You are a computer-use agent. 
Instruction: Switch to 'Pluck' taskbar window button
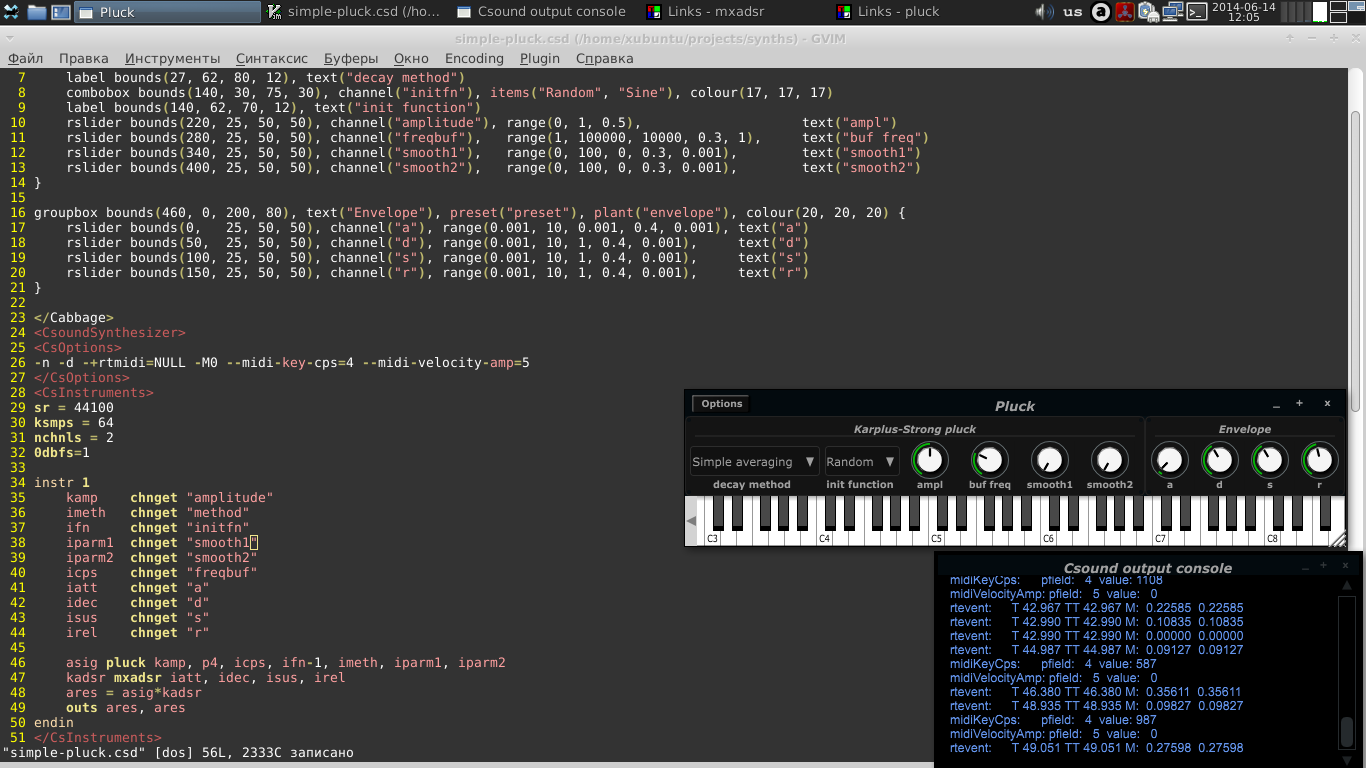pyautogui.click(x=167, y=12)
